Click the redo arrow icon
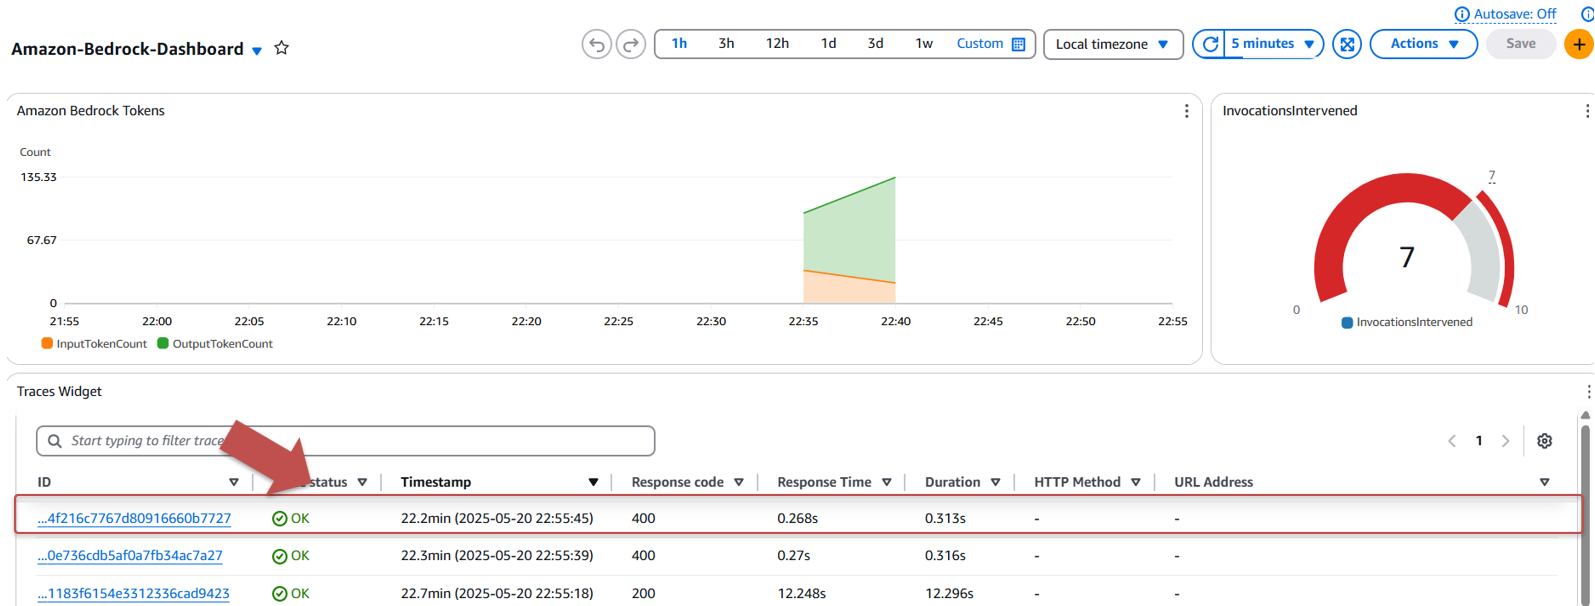The width and height of the screenshot is (1595, 606). pos(631,45)
